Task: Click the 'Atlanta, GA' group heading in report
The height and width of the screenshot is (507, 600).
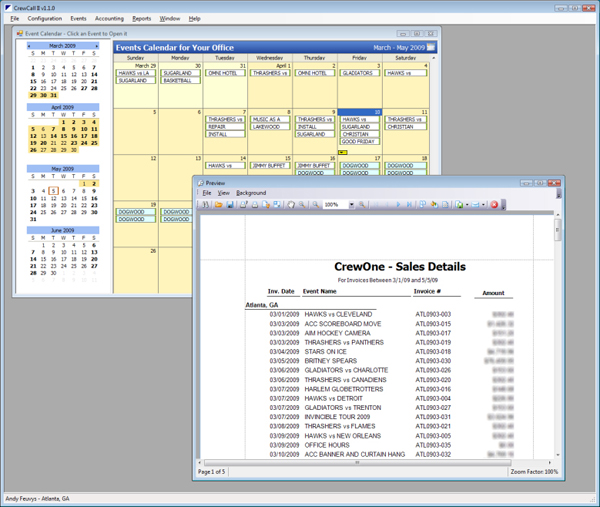Action: pyautogui.click(x=262, y=305)
